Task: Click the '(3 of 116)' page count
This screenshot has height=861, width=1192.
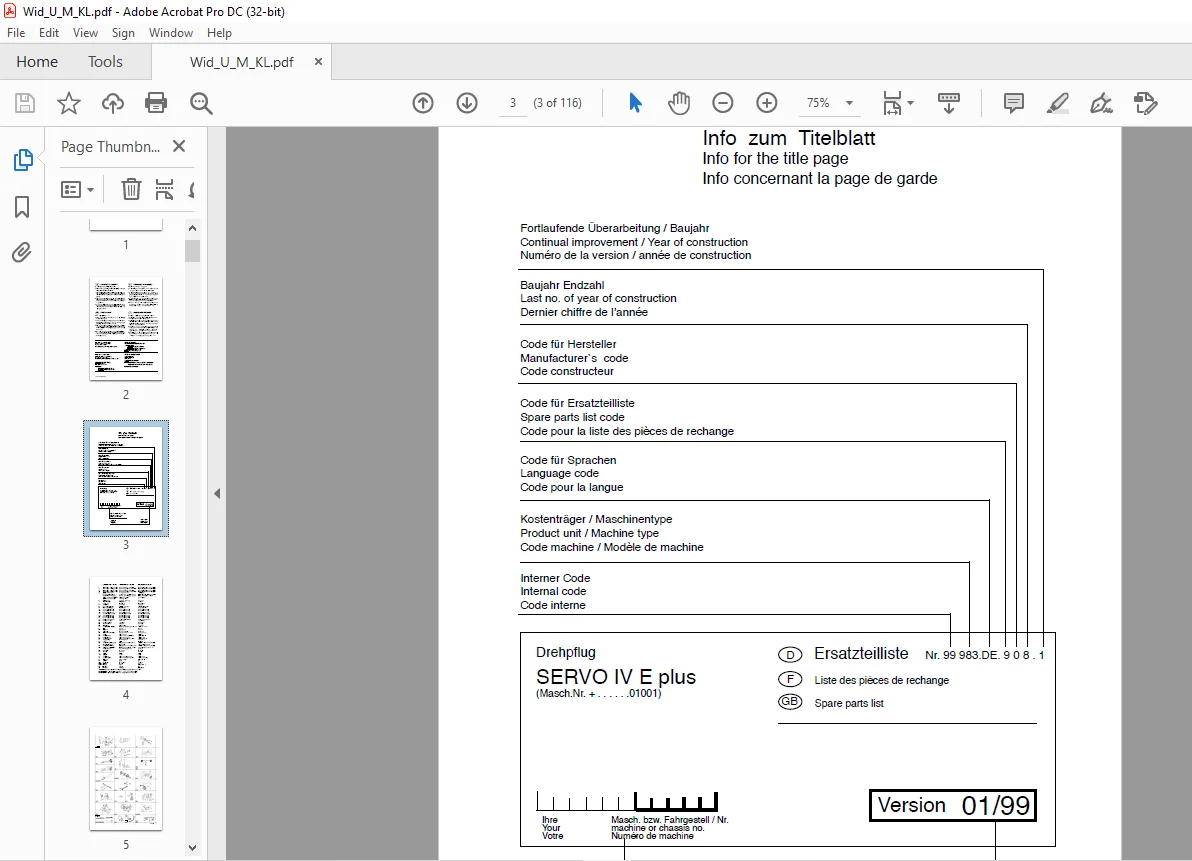Action: coord(557,103)
